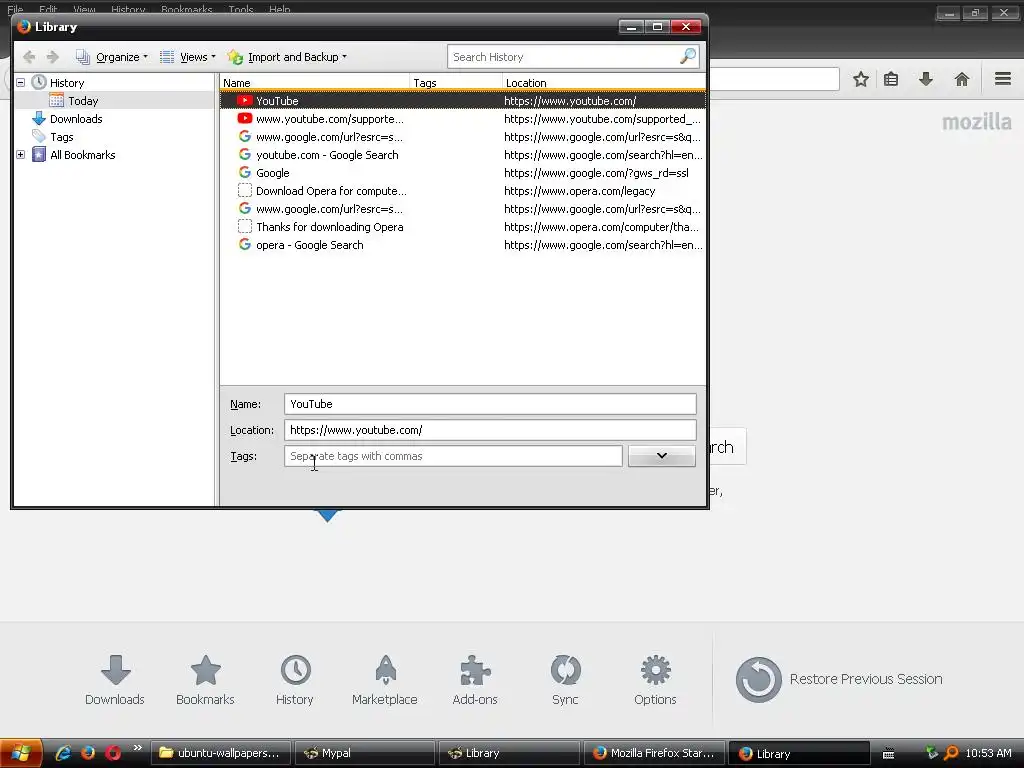
Task: Click the magnifier icon in Search History
Action: (687, 57)
